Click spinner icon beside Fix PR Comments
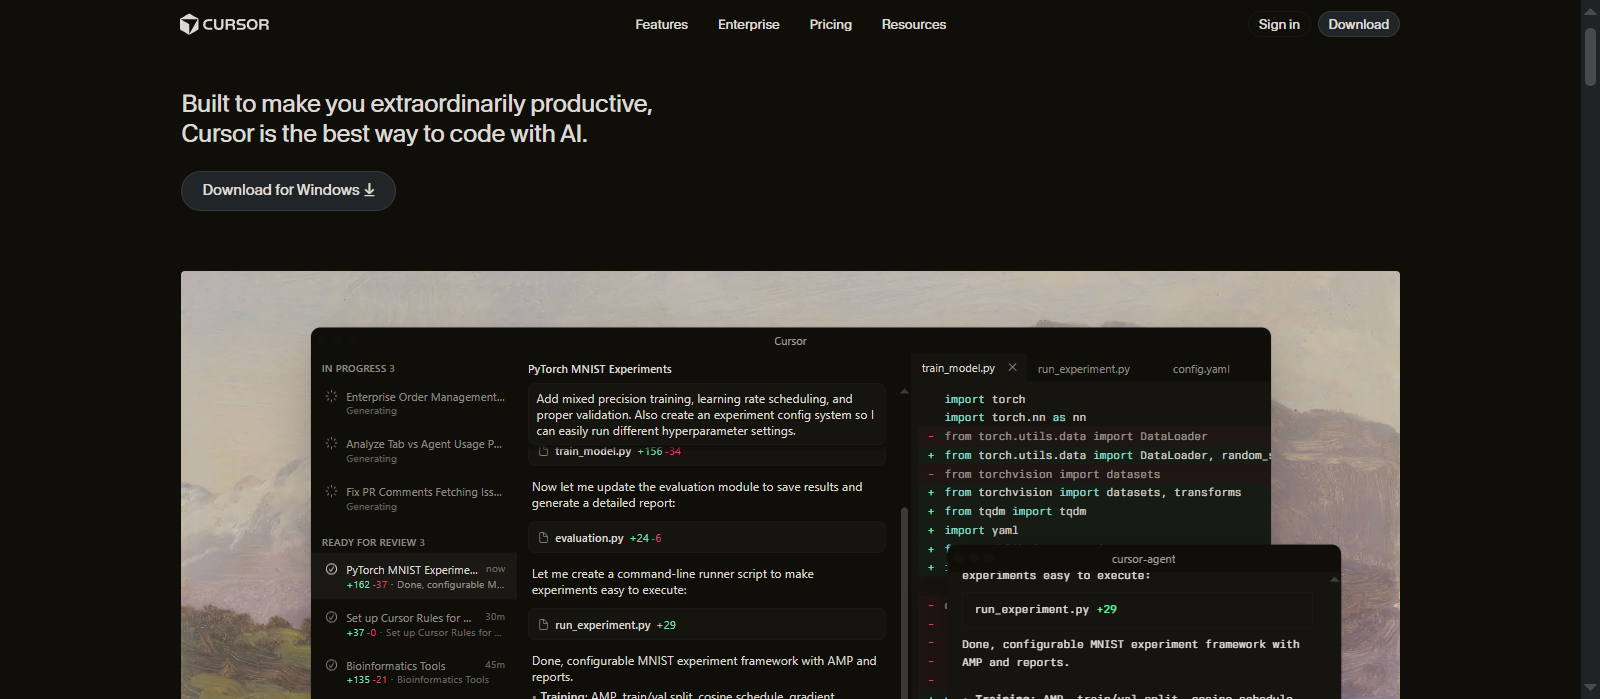The image size is (1600, 699). pyautogui.click(x=331, y=491)
